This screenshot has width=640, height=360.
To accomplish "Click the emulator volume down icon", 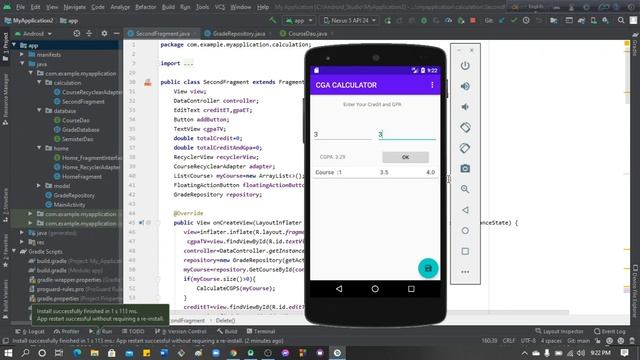I will tap(465, 107).
